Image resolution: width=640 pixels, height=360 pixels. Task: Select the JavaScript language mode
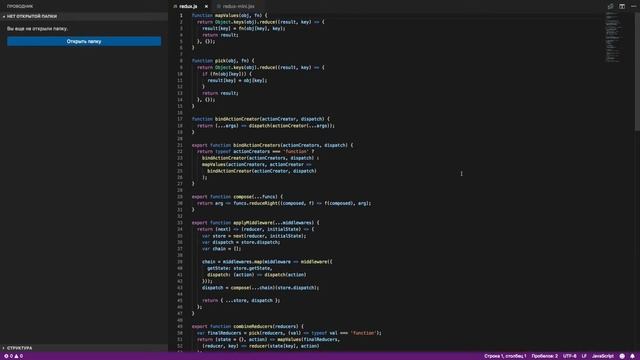pyautogui.click(x=602, y=356)
